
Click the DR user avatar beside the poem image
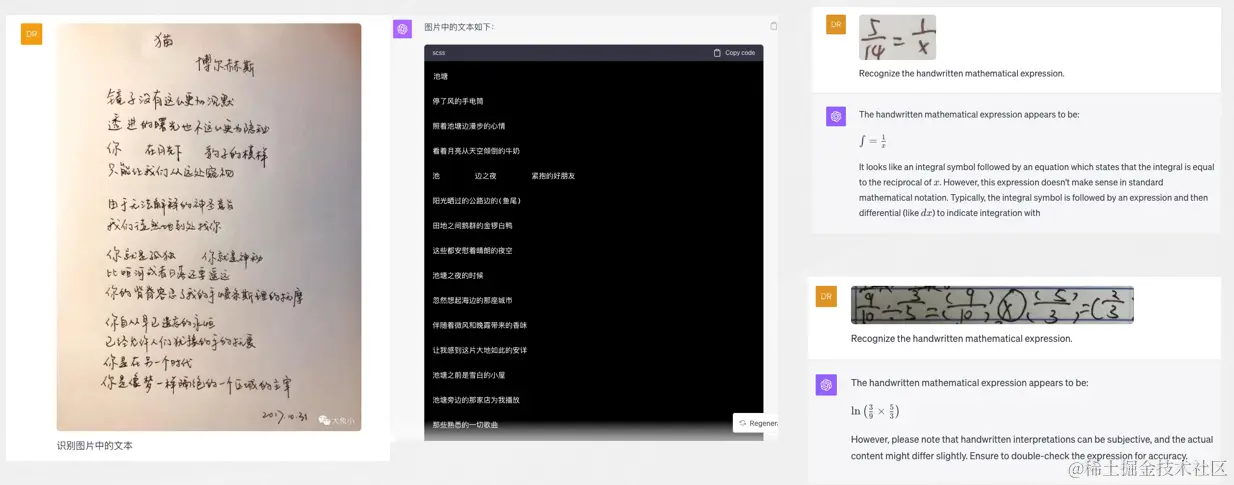click(32, 34)
